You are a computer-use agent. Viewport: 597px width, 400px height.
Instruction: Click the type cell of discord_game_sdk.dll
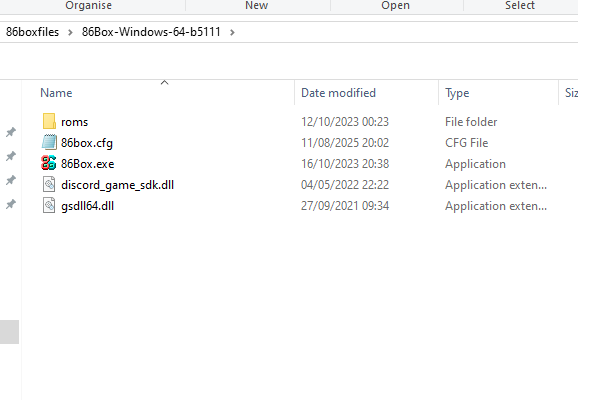pos(496,185)
